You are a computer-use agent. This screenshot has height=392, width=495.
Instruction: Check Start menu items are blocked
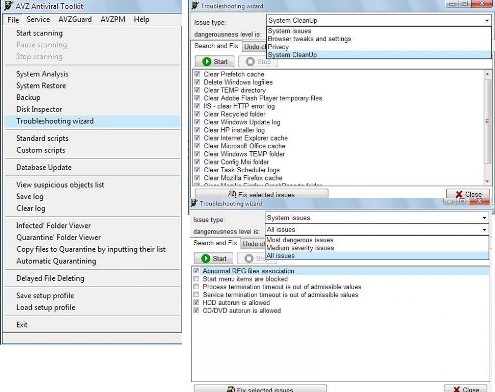(196, 279)
